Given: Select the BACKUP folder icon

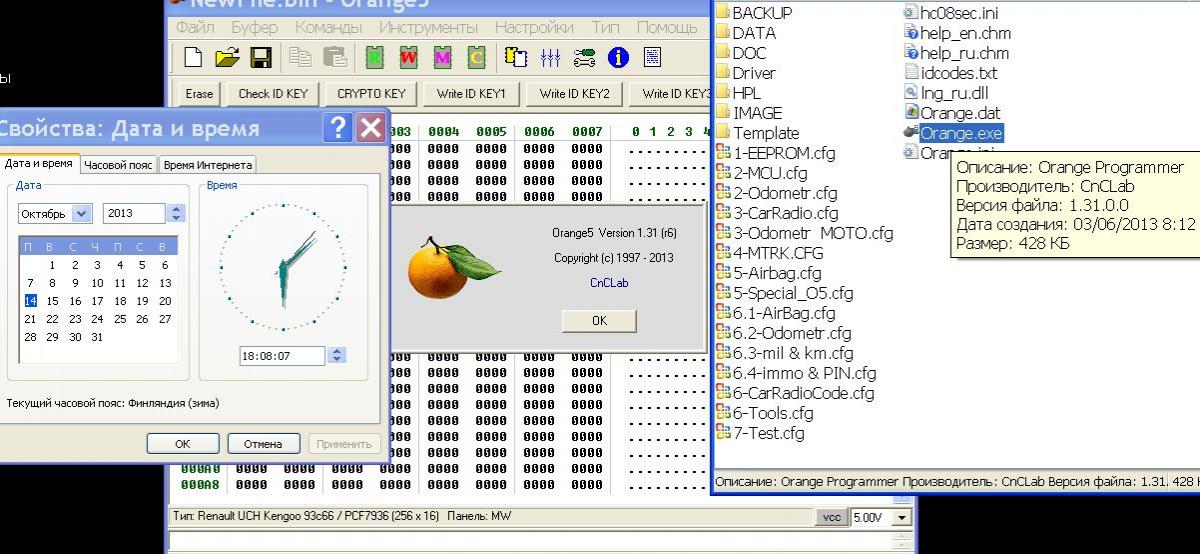Looking at the screenshot, I should (723, 13).
